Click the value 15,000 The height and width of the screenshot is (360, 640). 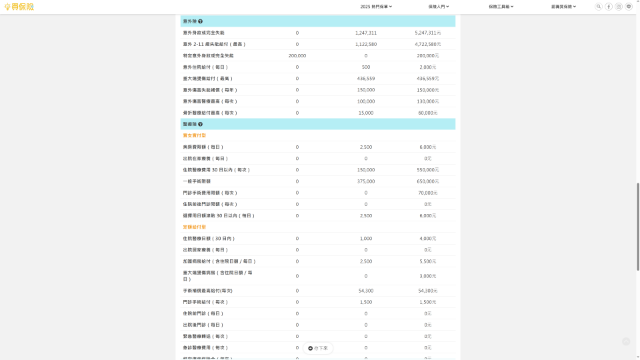366,113
